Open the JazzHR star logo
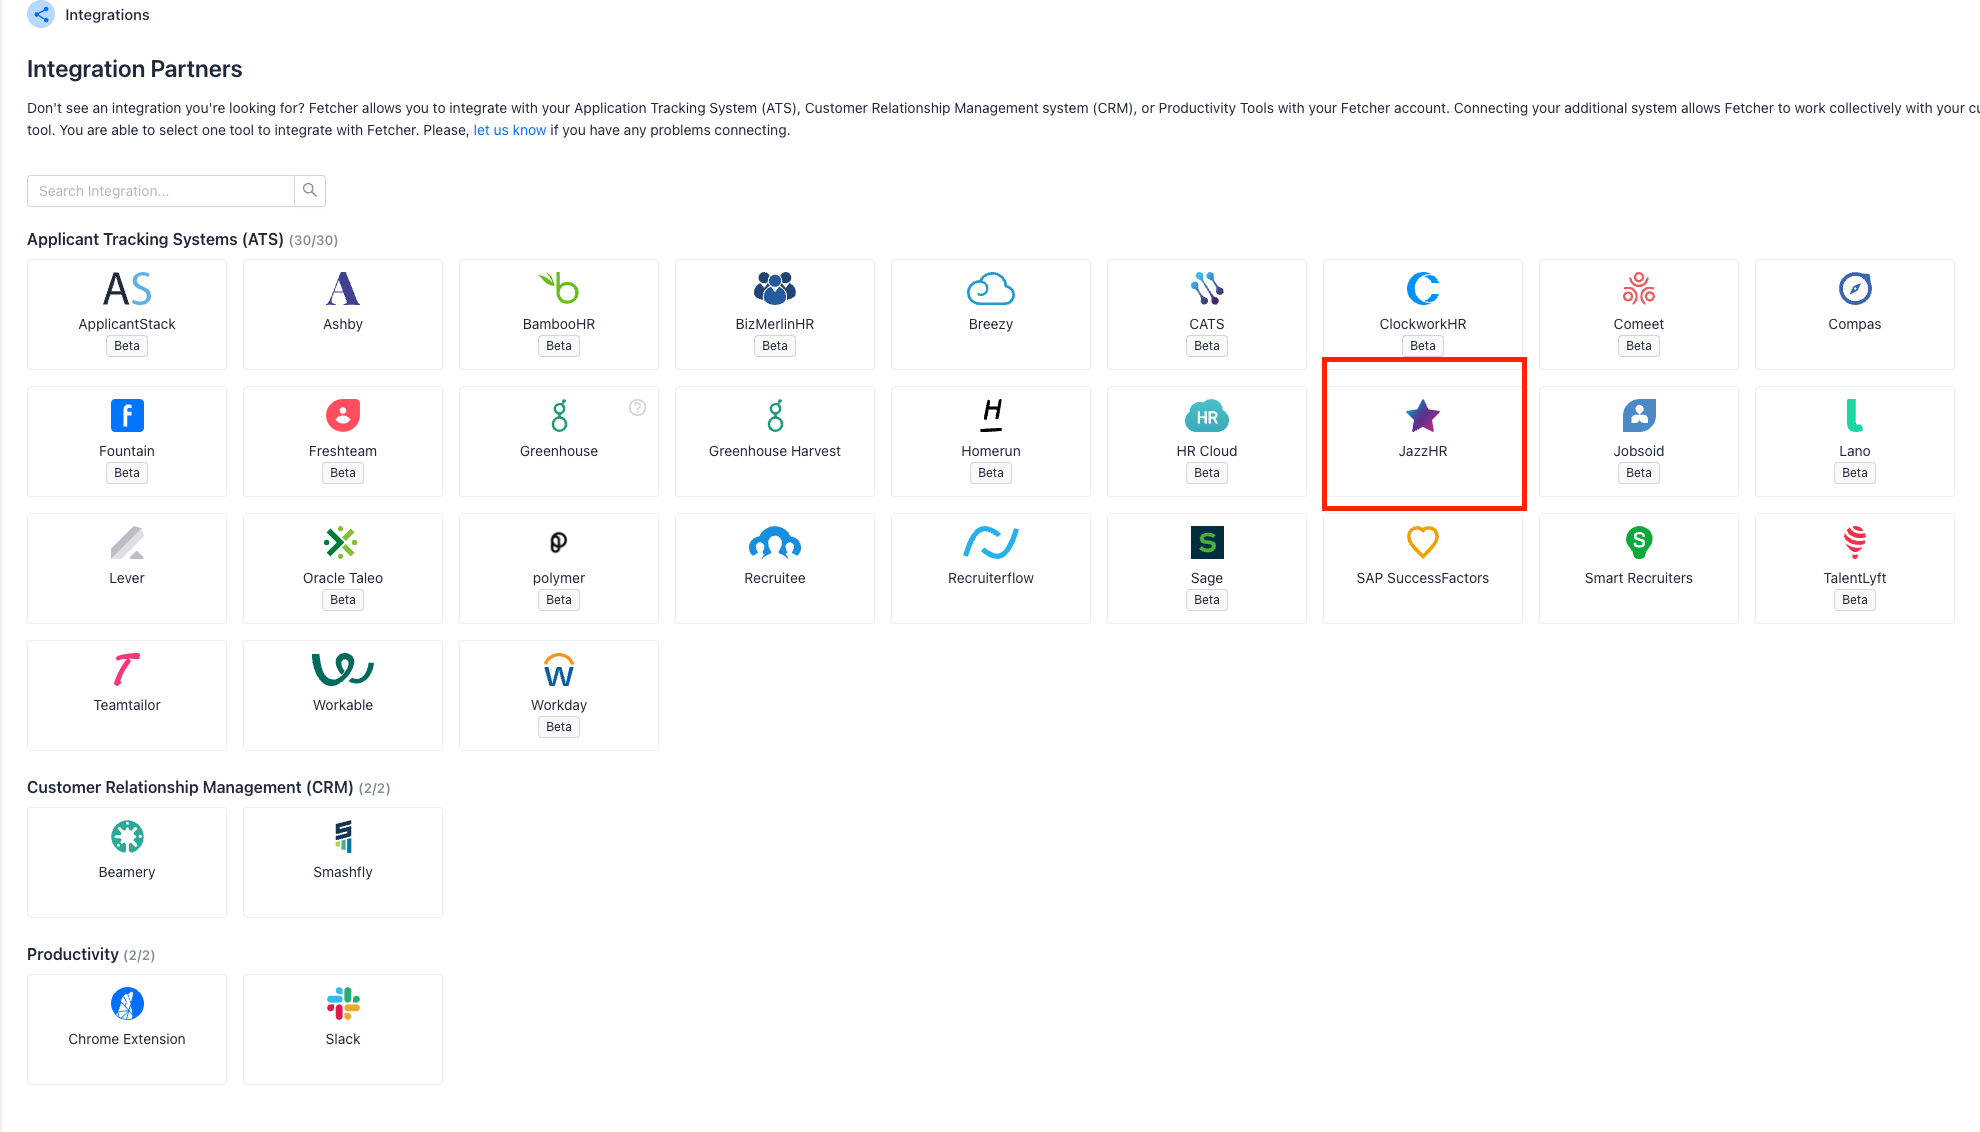The width and height of the screenshot is (1980, 1132). click(1423, 415)
